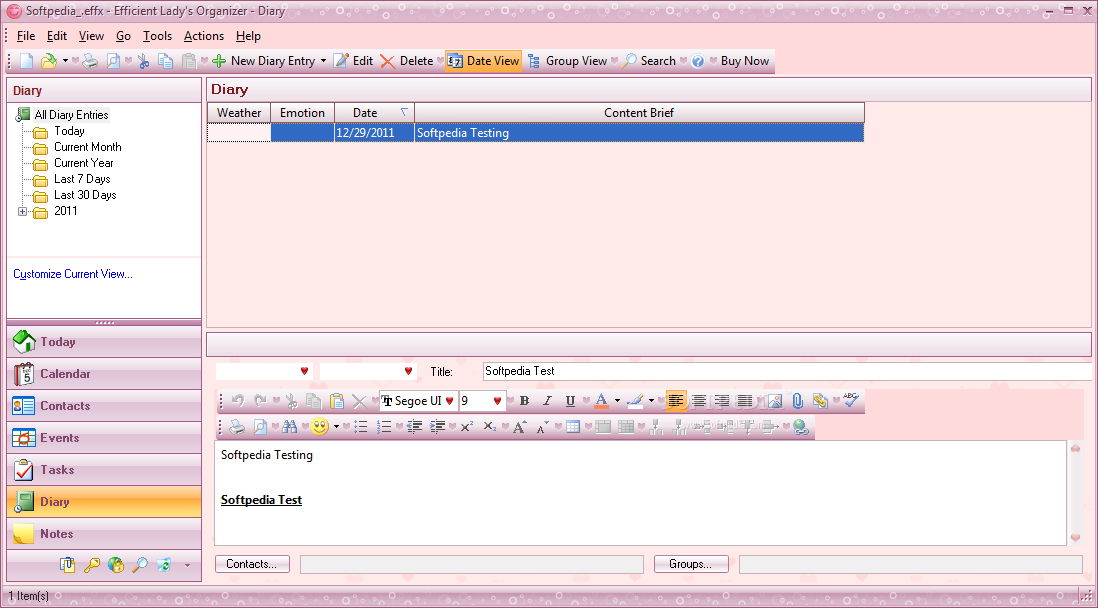This screenshot has width=1098, height=608.
Task: Apply bulleted list formatting
Action: point(361,427)
